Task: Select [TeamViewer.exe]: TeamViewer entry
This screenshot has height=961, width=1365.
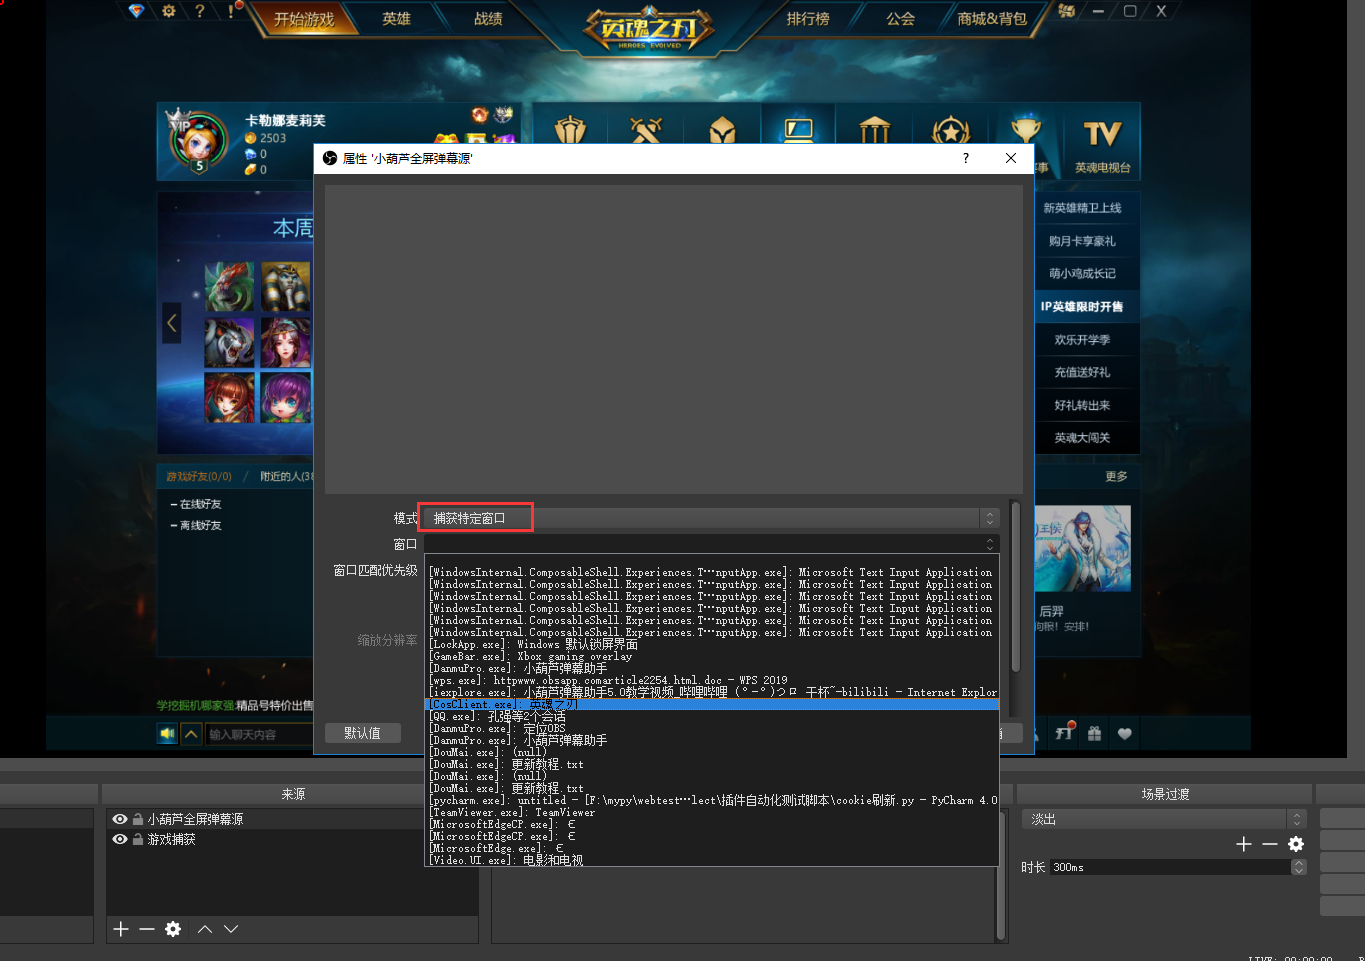Action: tap(711, 813)
